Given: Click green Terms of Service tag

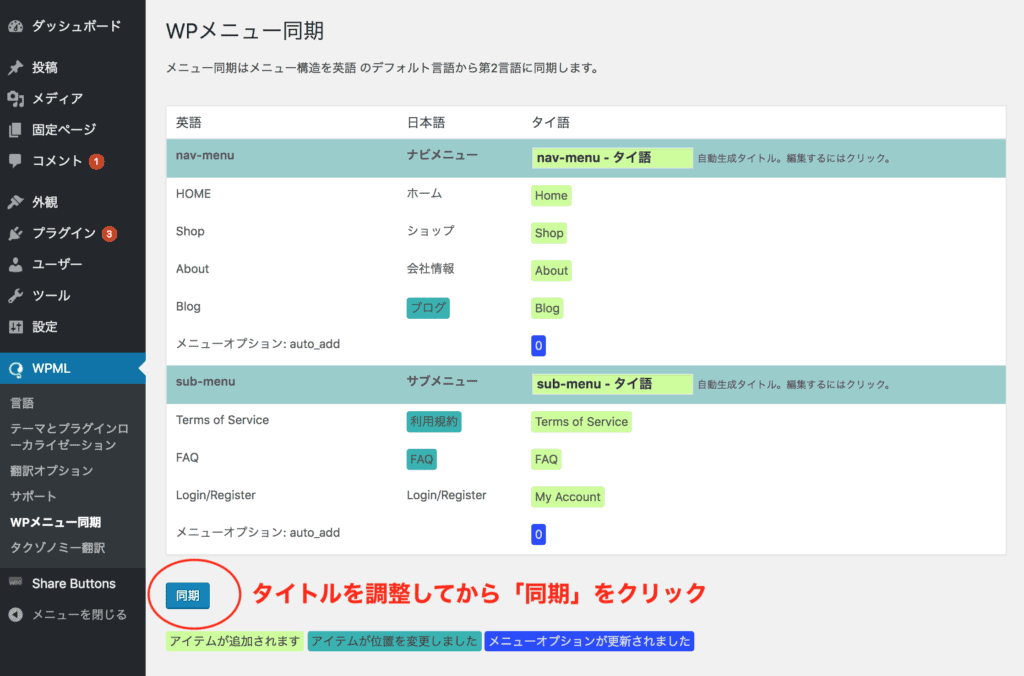Looking at the screenshot, I should click(x=581, y=422).
